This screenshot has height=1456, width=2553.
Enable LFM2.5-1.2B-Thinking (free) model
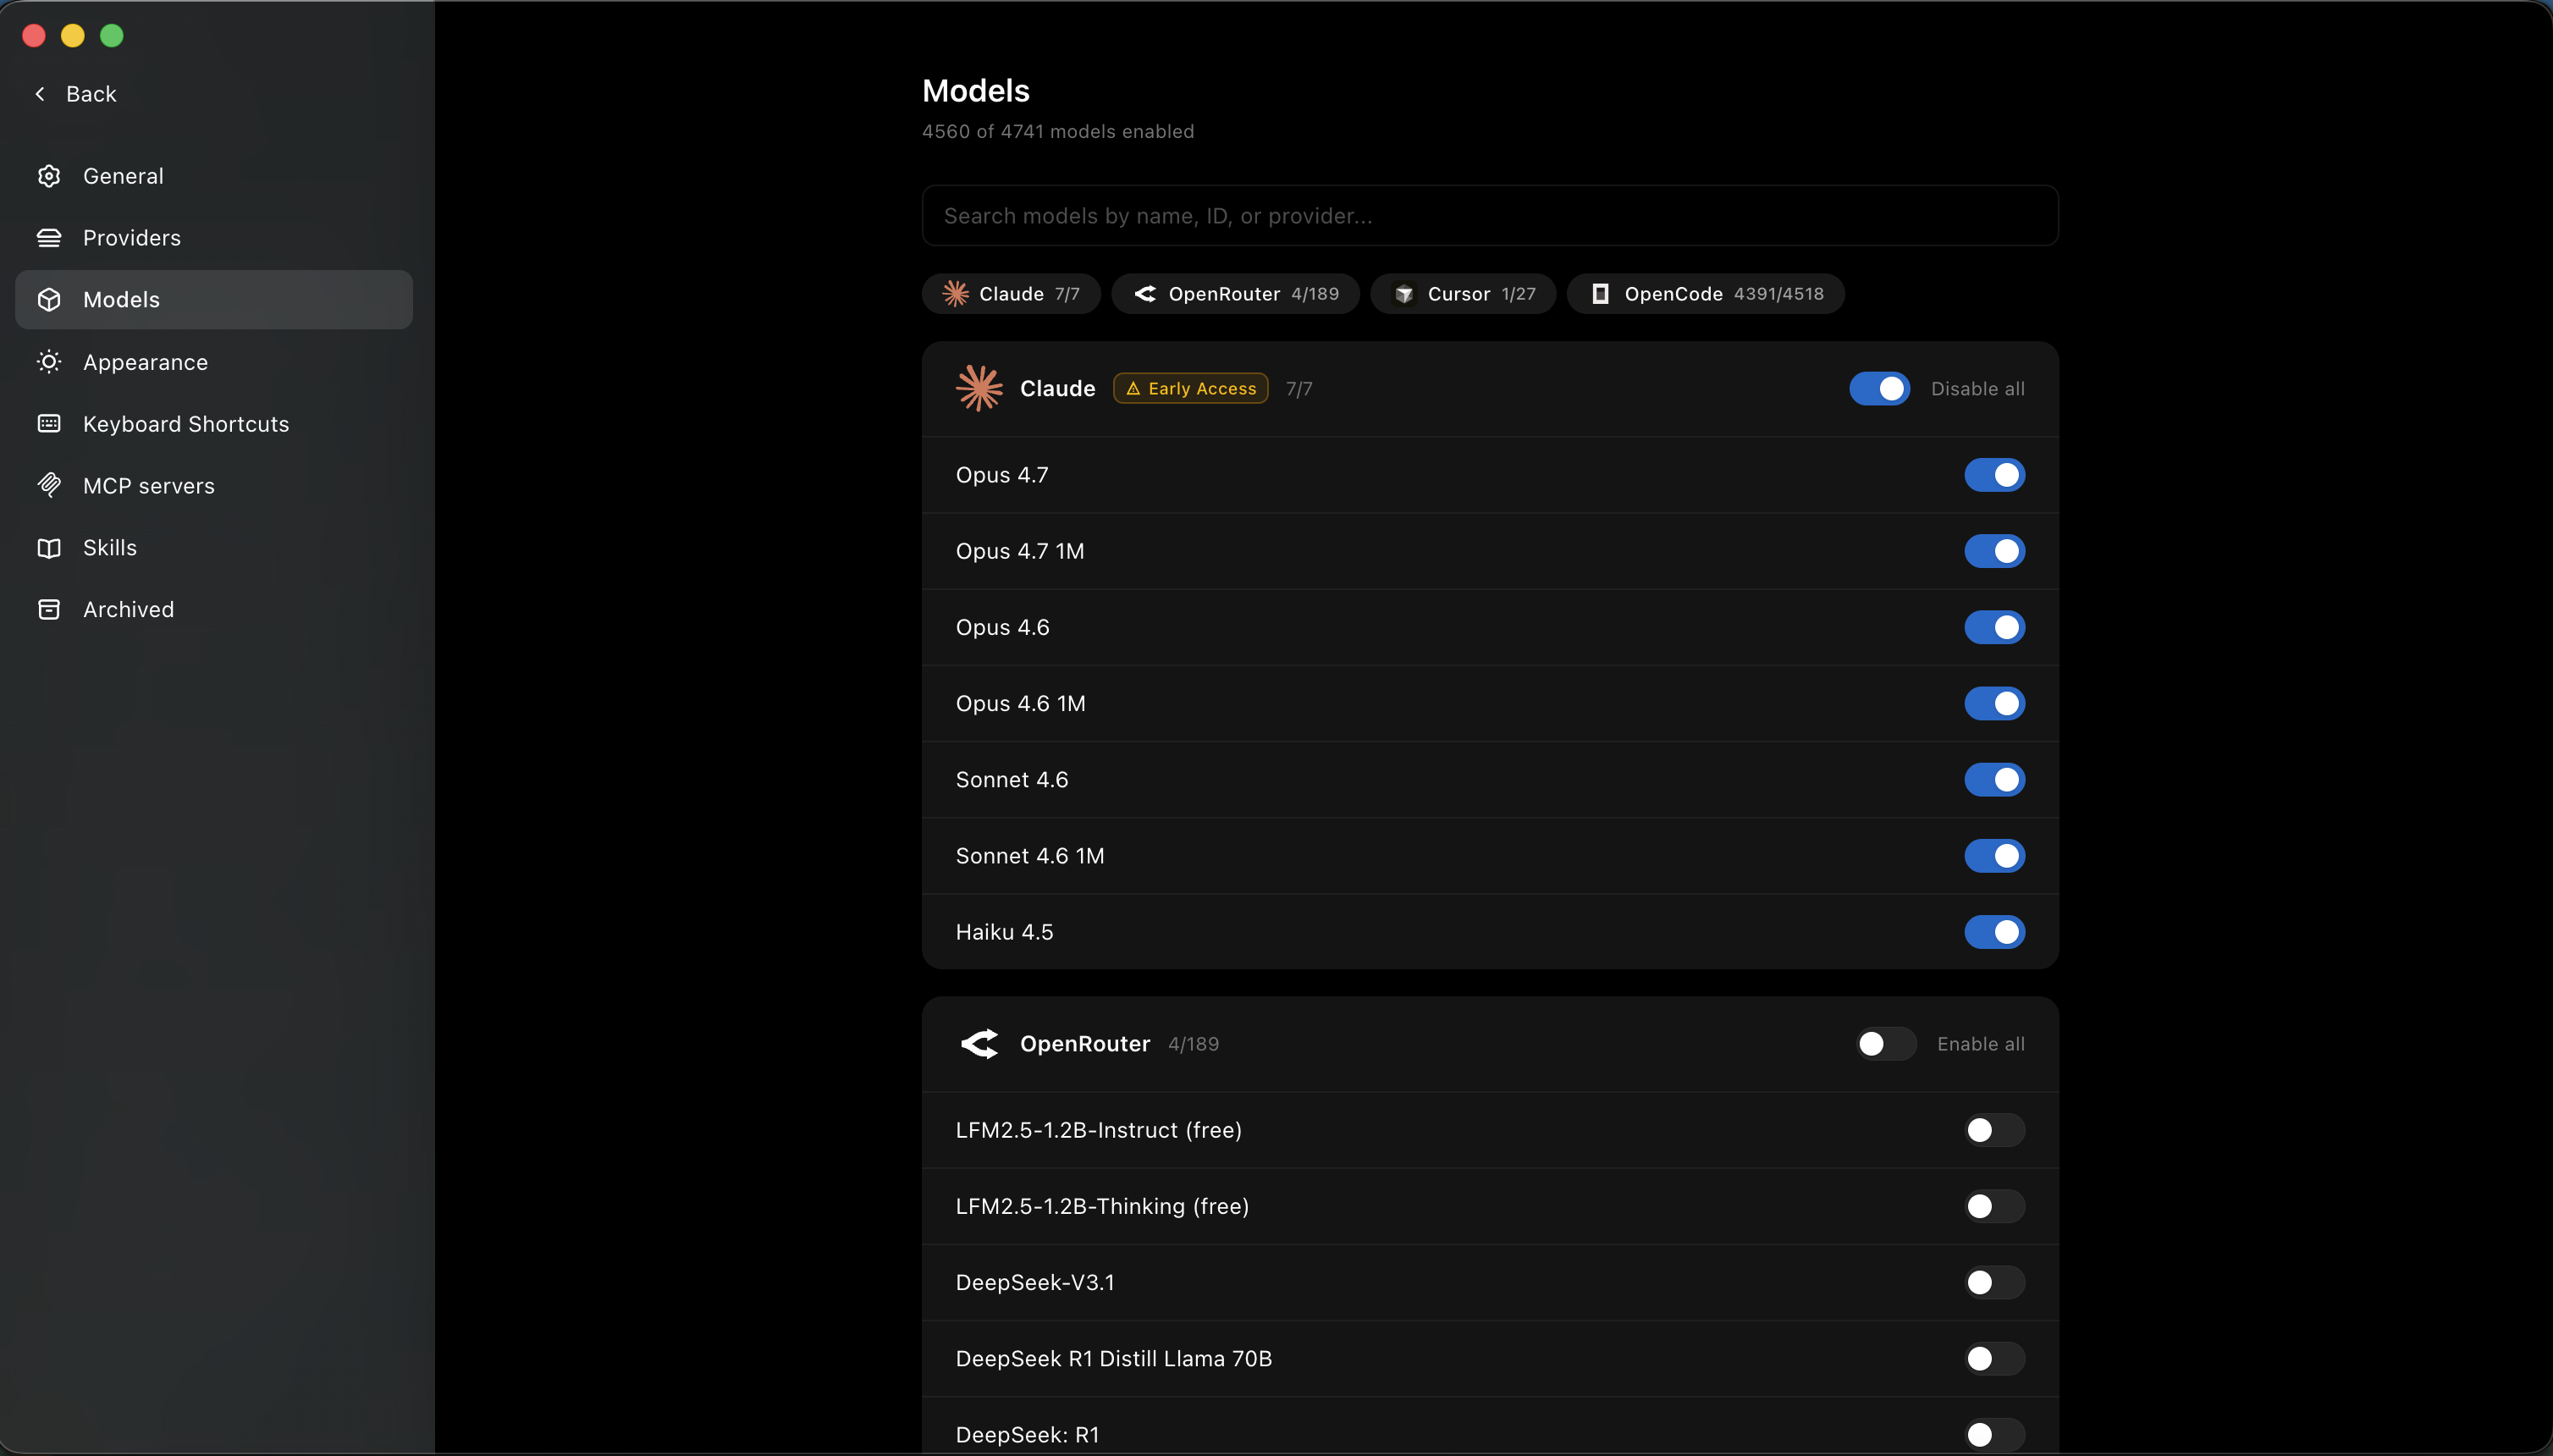point(1994,1206)
